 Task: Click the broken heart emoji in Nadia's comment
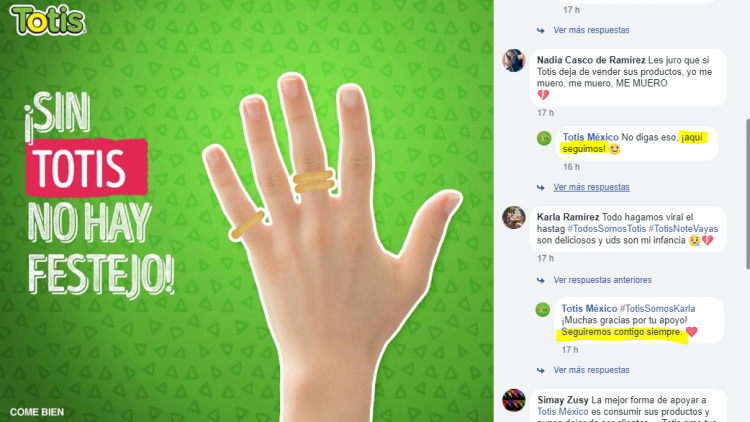543,95
